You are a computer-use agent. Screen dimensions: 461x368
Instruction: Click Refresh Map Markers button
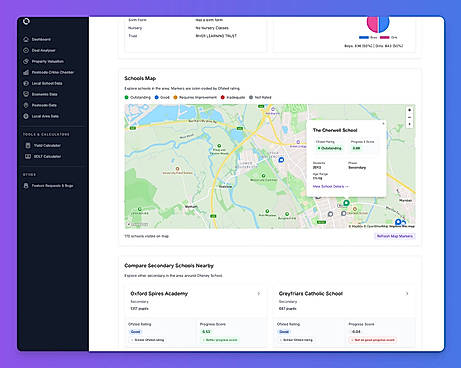395,236
